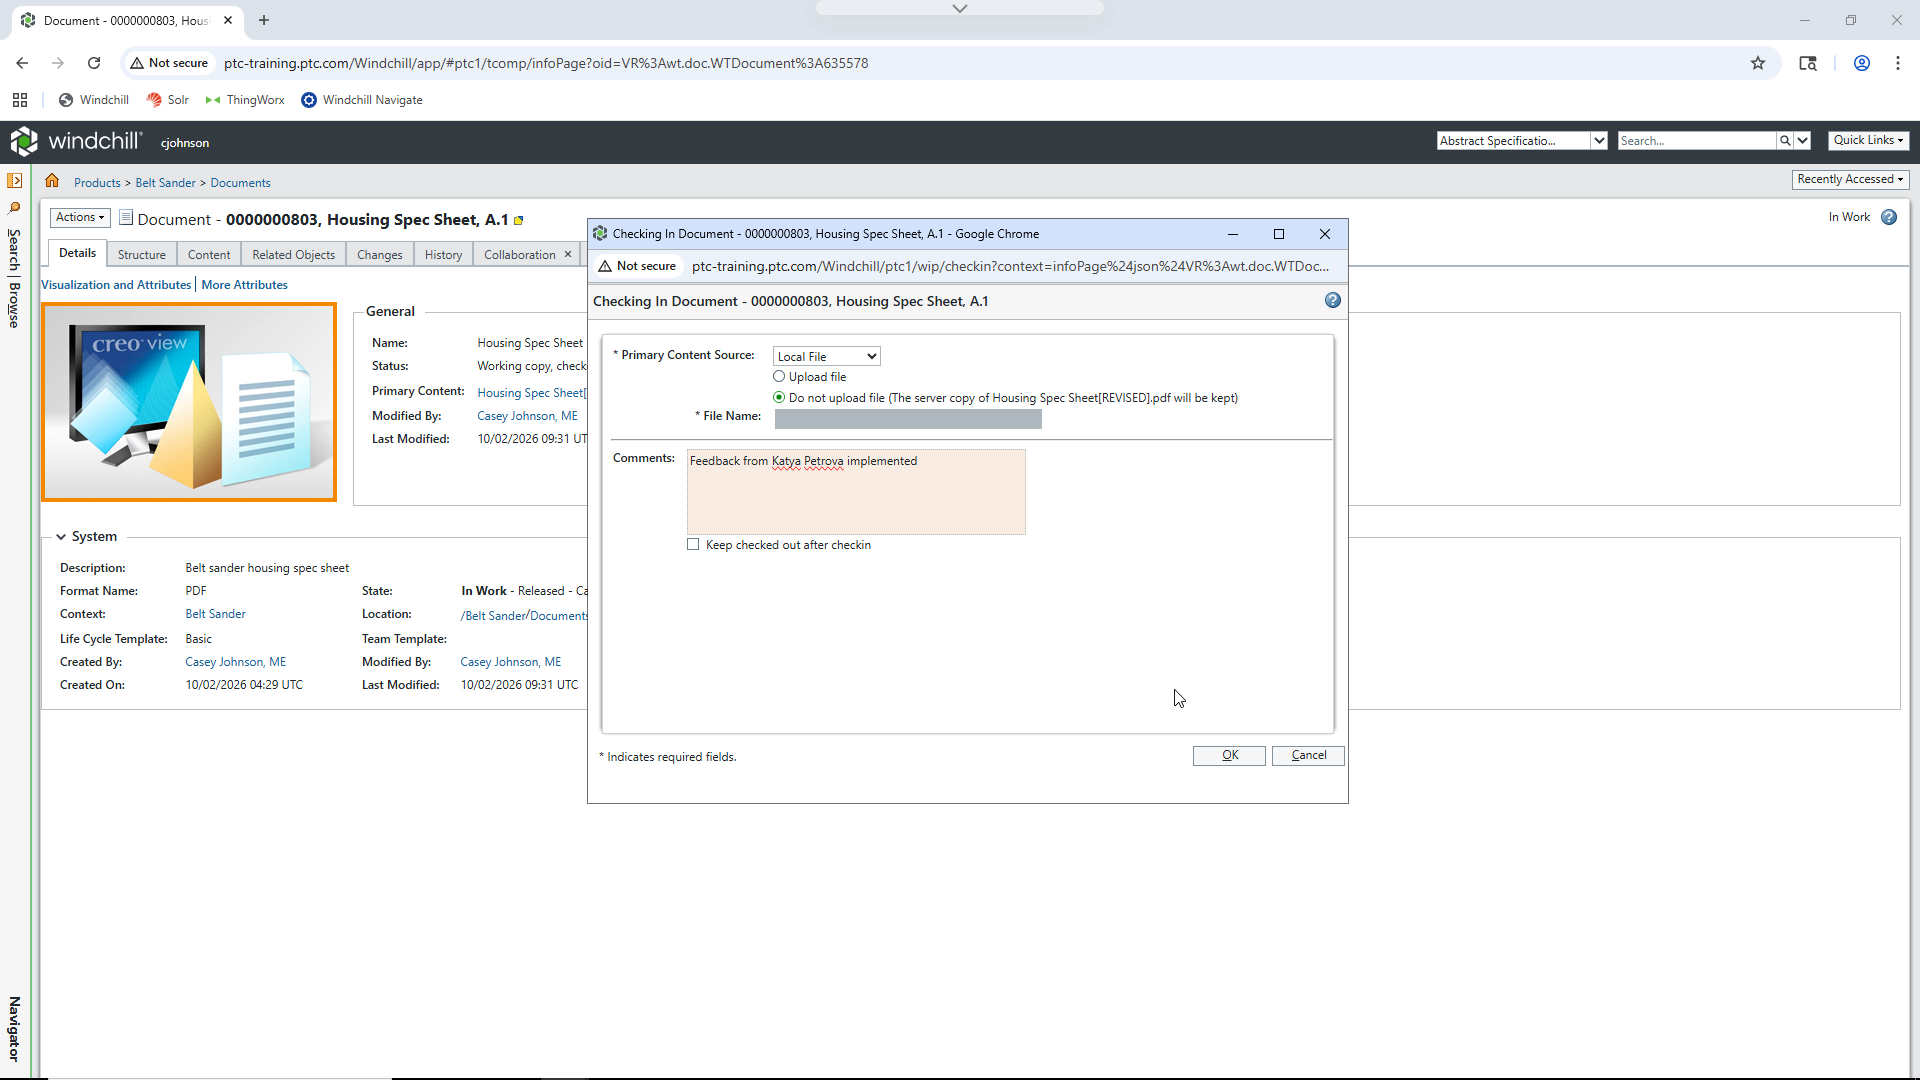Enable Keep checked out after checkin
The width and height of the screenshot is (1920, 1080).
pyautogui.click(x=693, y=544)
